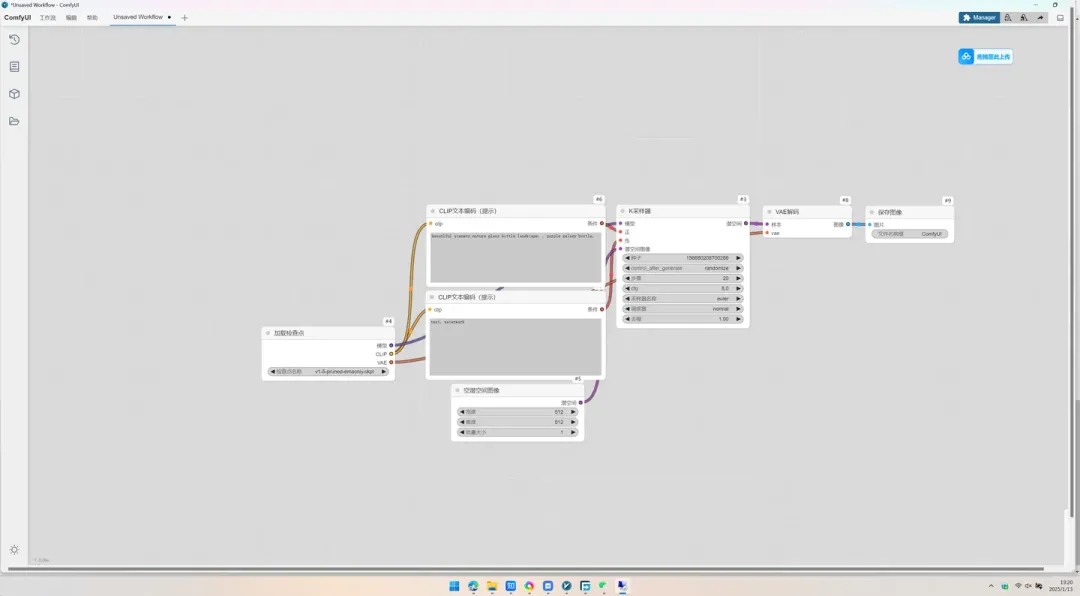Collapse the K采样器 node via its title dot
1080x596 pixels.
click(623, 211)
